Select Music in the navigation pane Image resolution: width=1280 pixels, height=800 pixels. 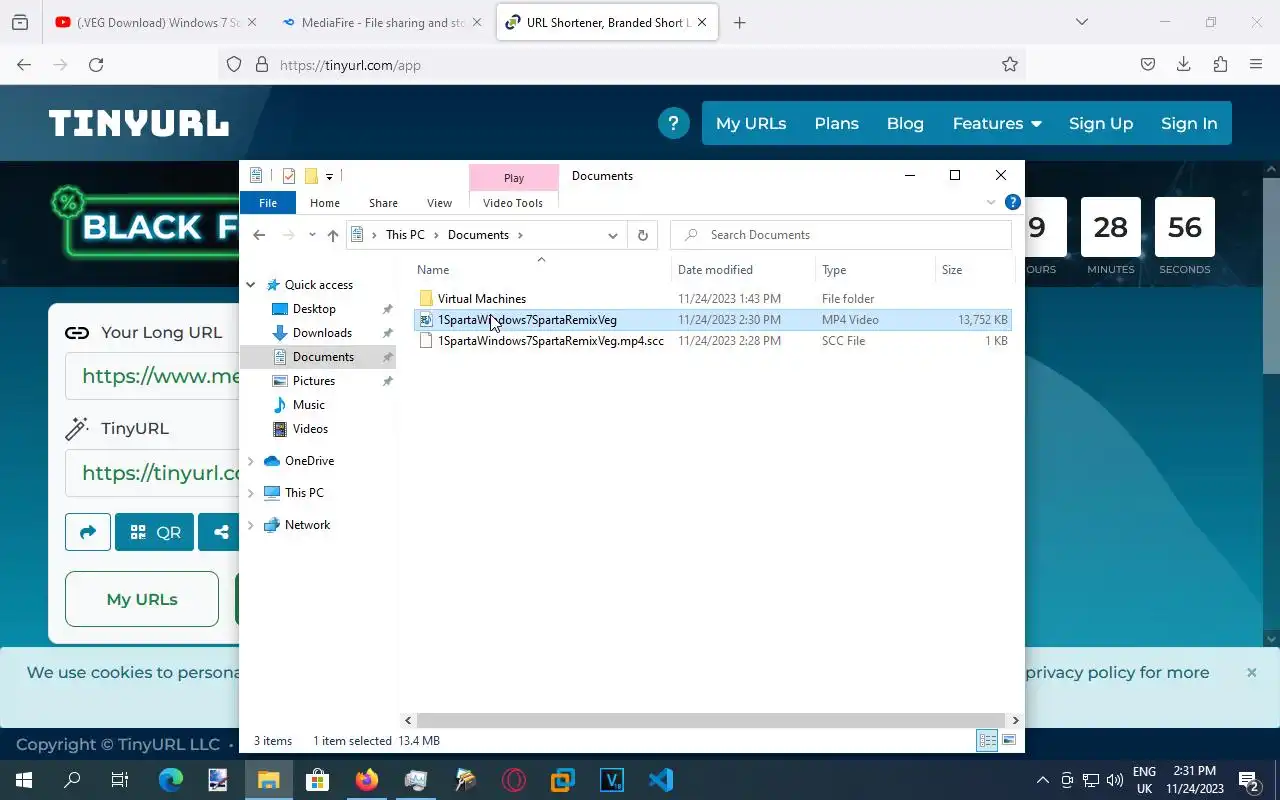(308, 405)
